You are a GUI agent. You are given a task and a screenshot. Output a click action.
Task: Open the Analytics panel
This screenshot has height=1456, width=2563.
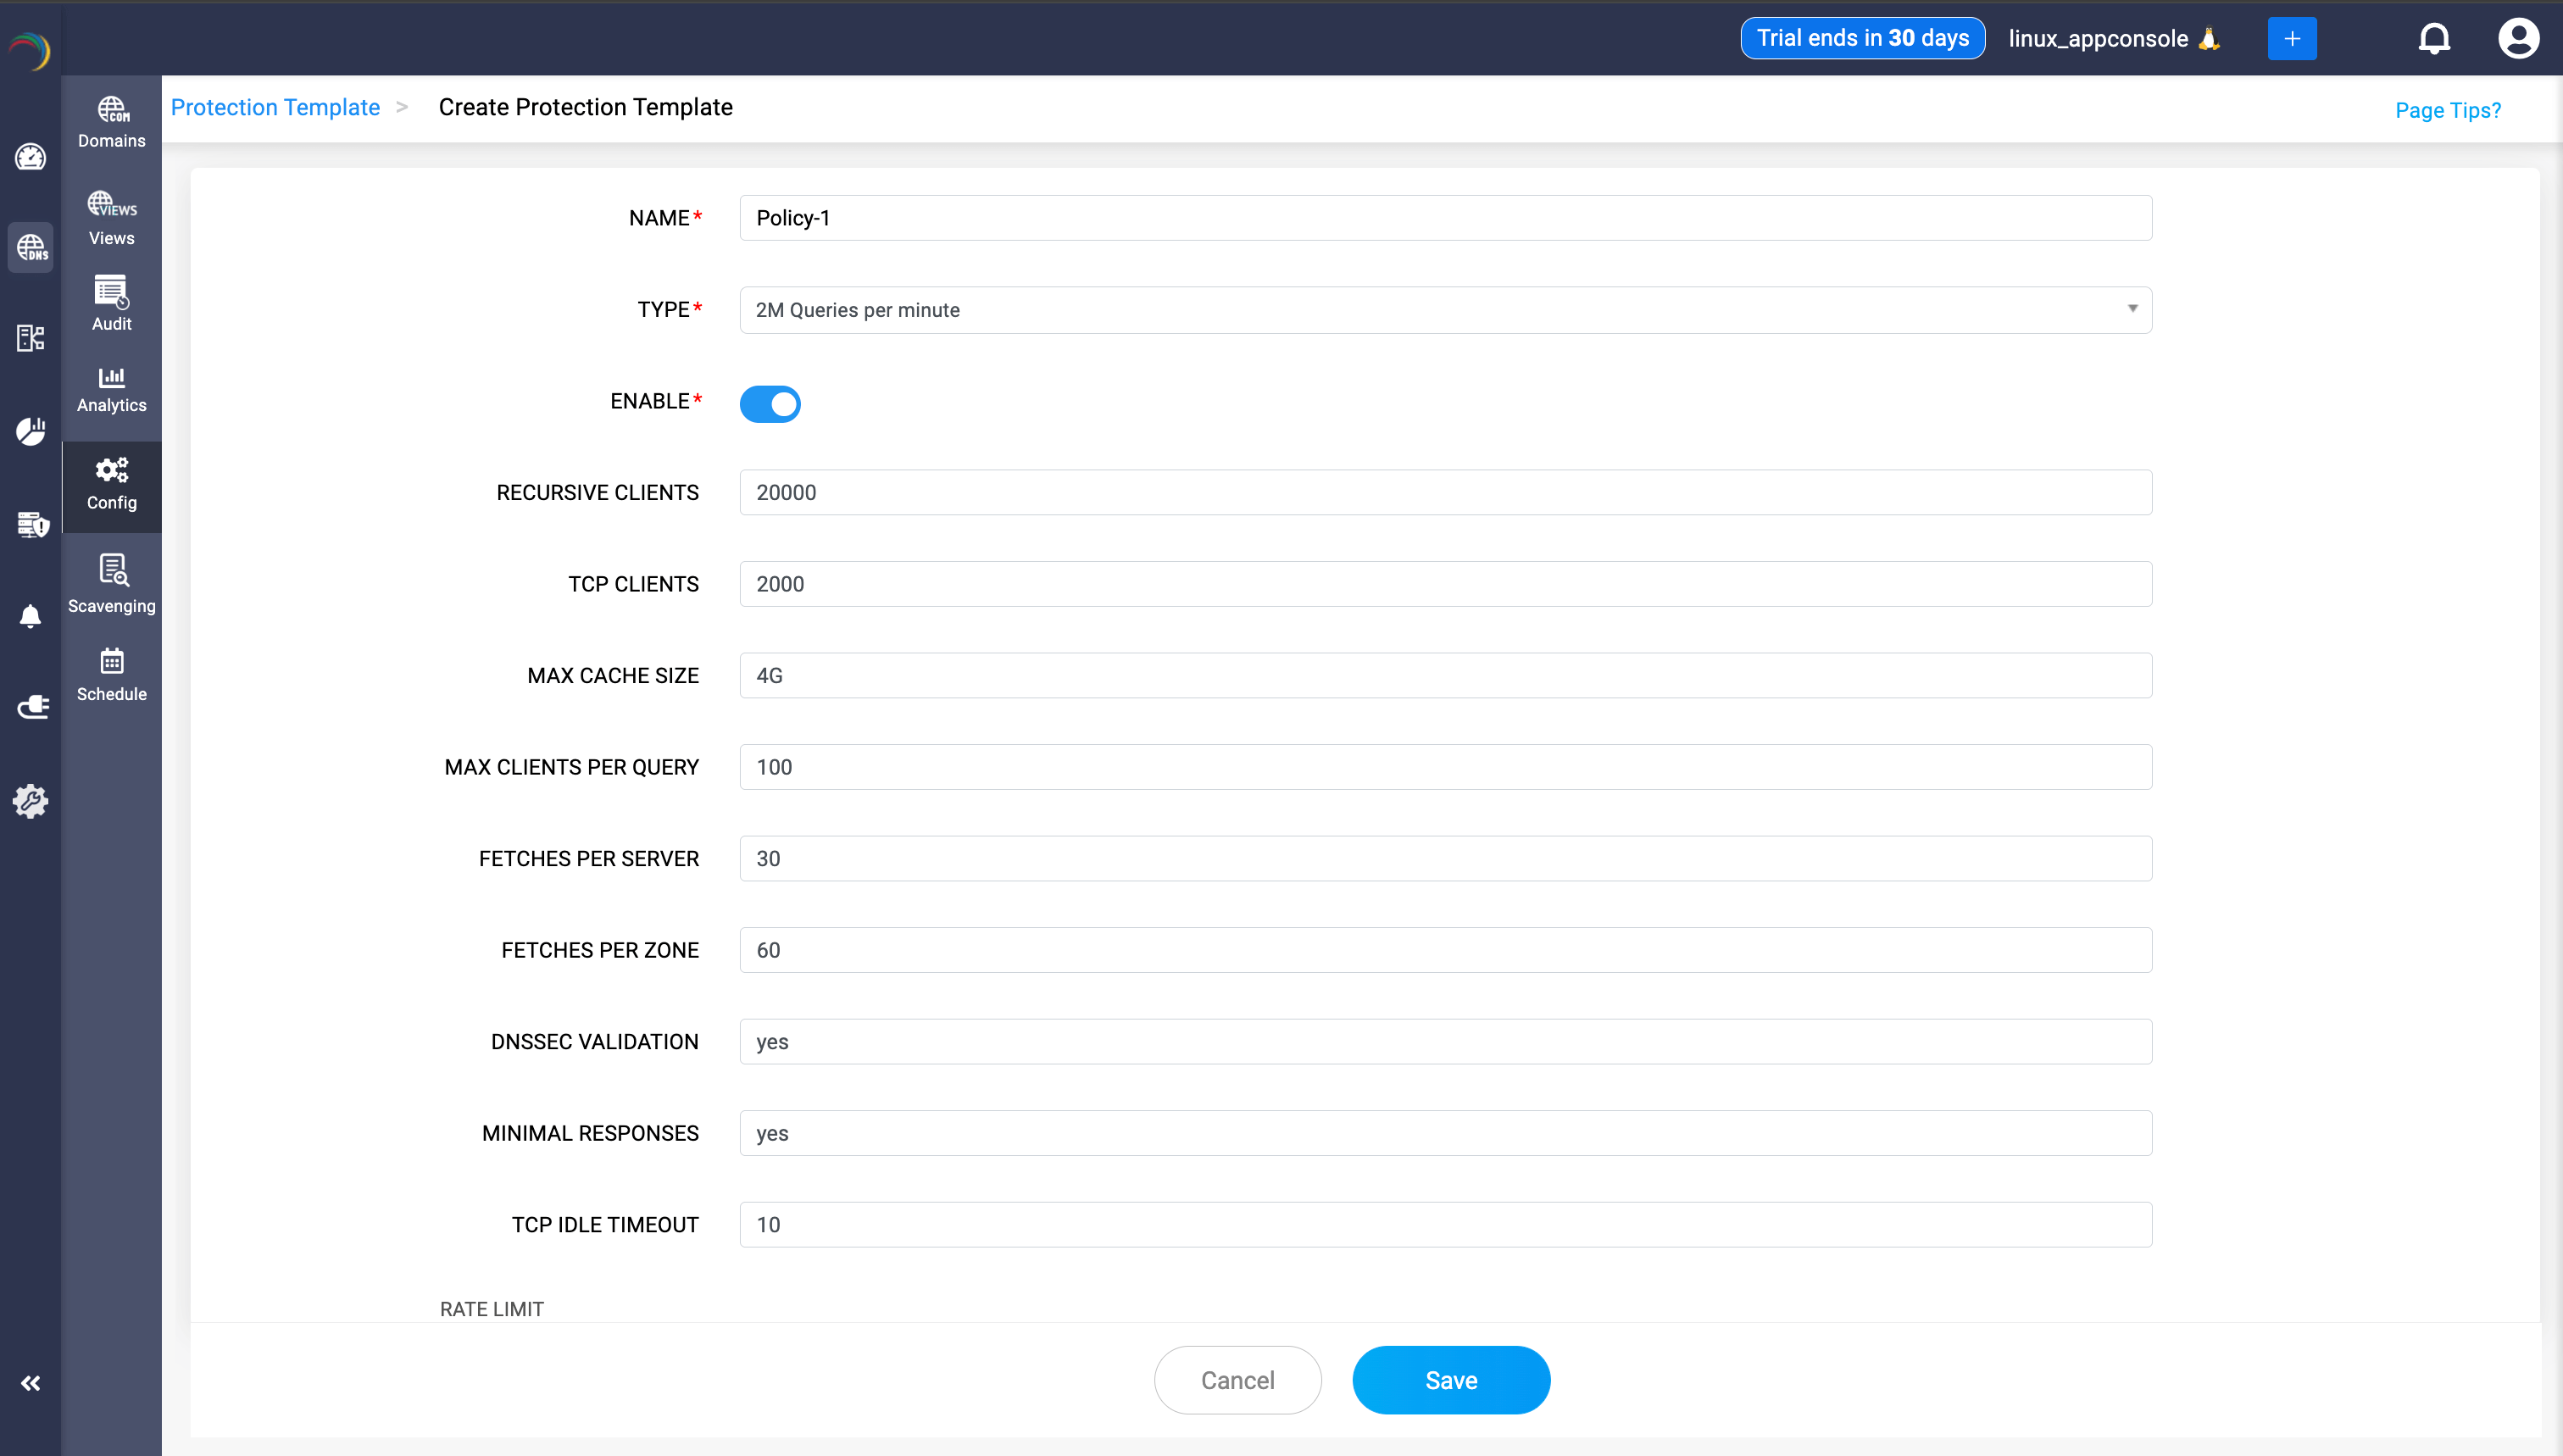111,388
